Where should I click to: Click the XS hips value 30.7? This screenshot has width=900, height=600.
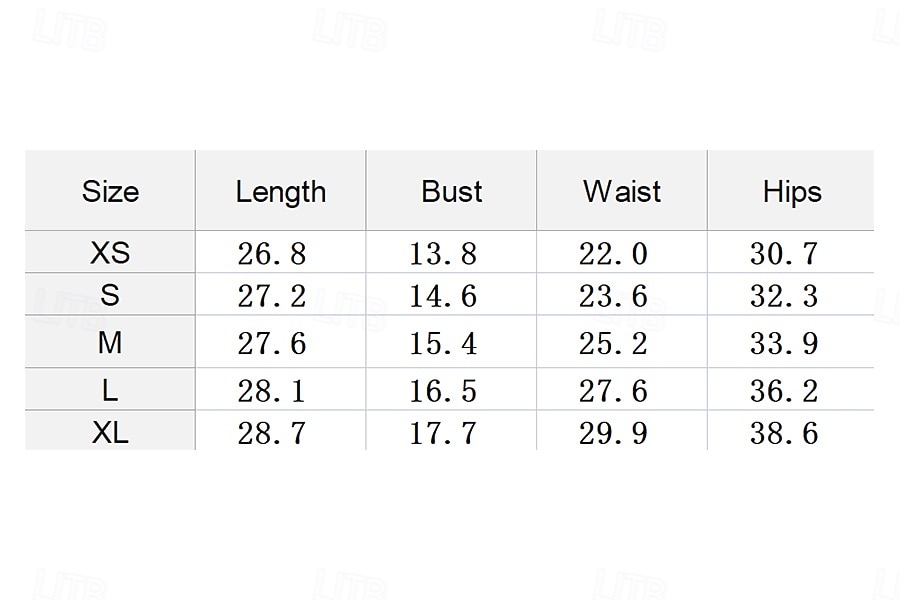point(784,254)
